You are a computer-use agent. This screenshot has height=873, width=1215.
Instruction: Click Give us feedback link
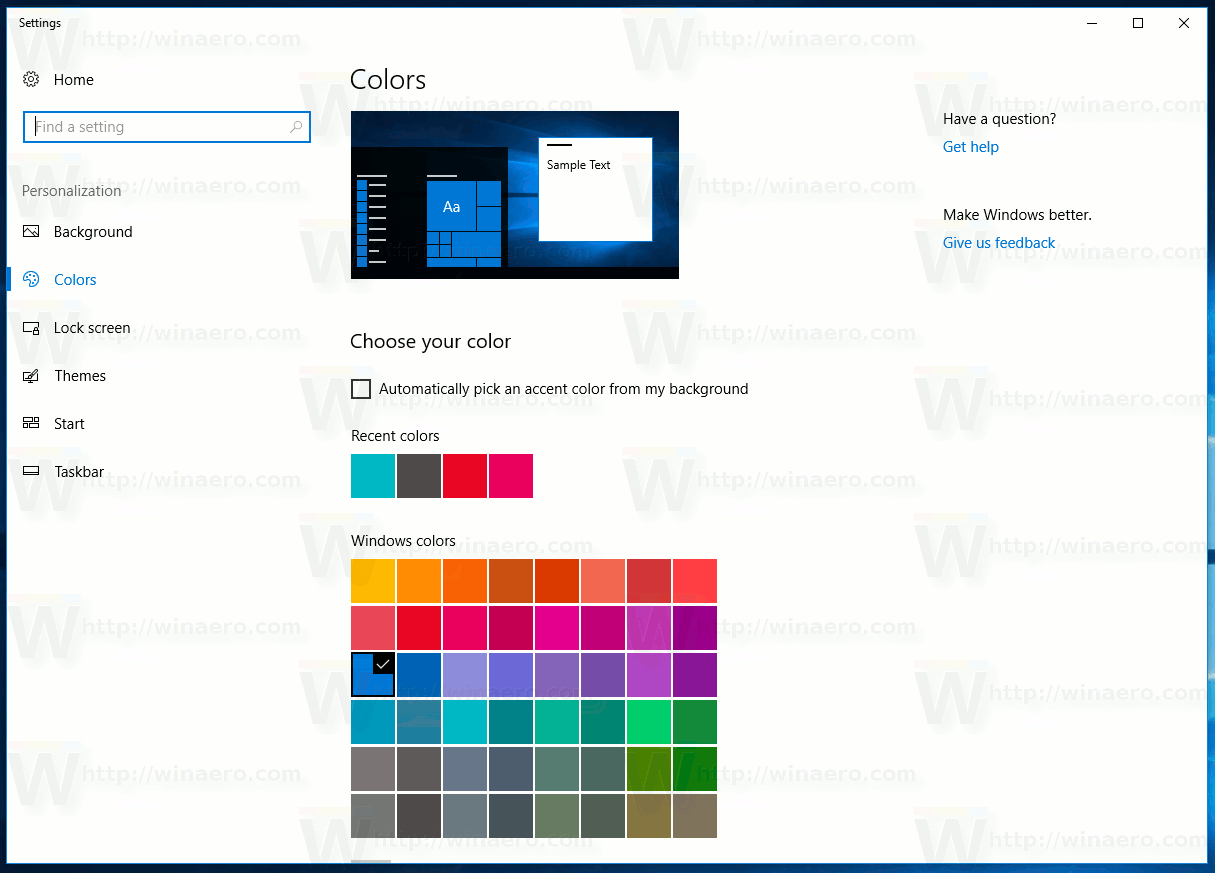coord(998,243)
